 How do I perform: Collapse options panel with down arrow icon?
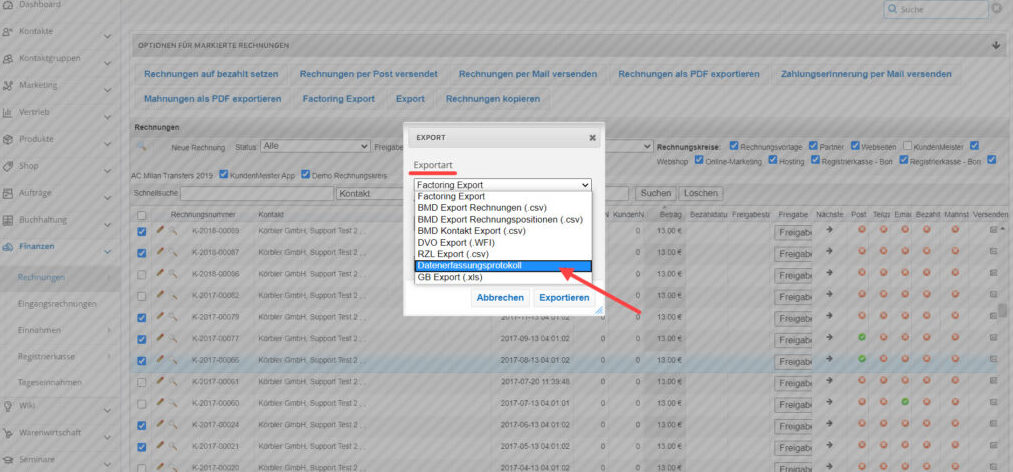point(994,45)
